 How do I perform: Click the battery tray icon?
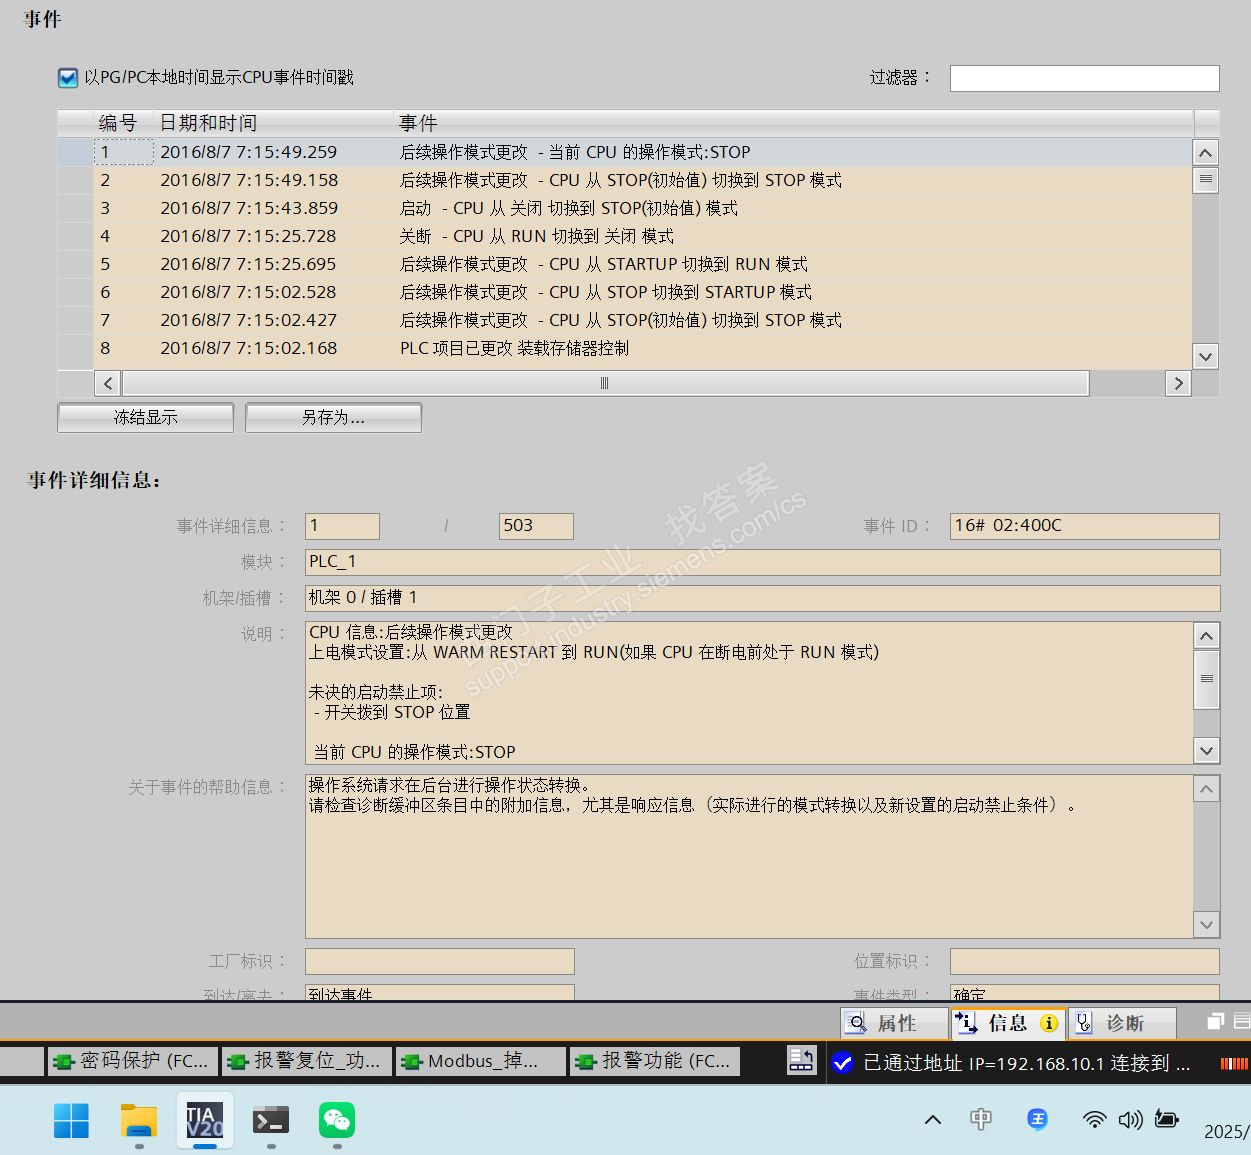pos(1166,1119)
